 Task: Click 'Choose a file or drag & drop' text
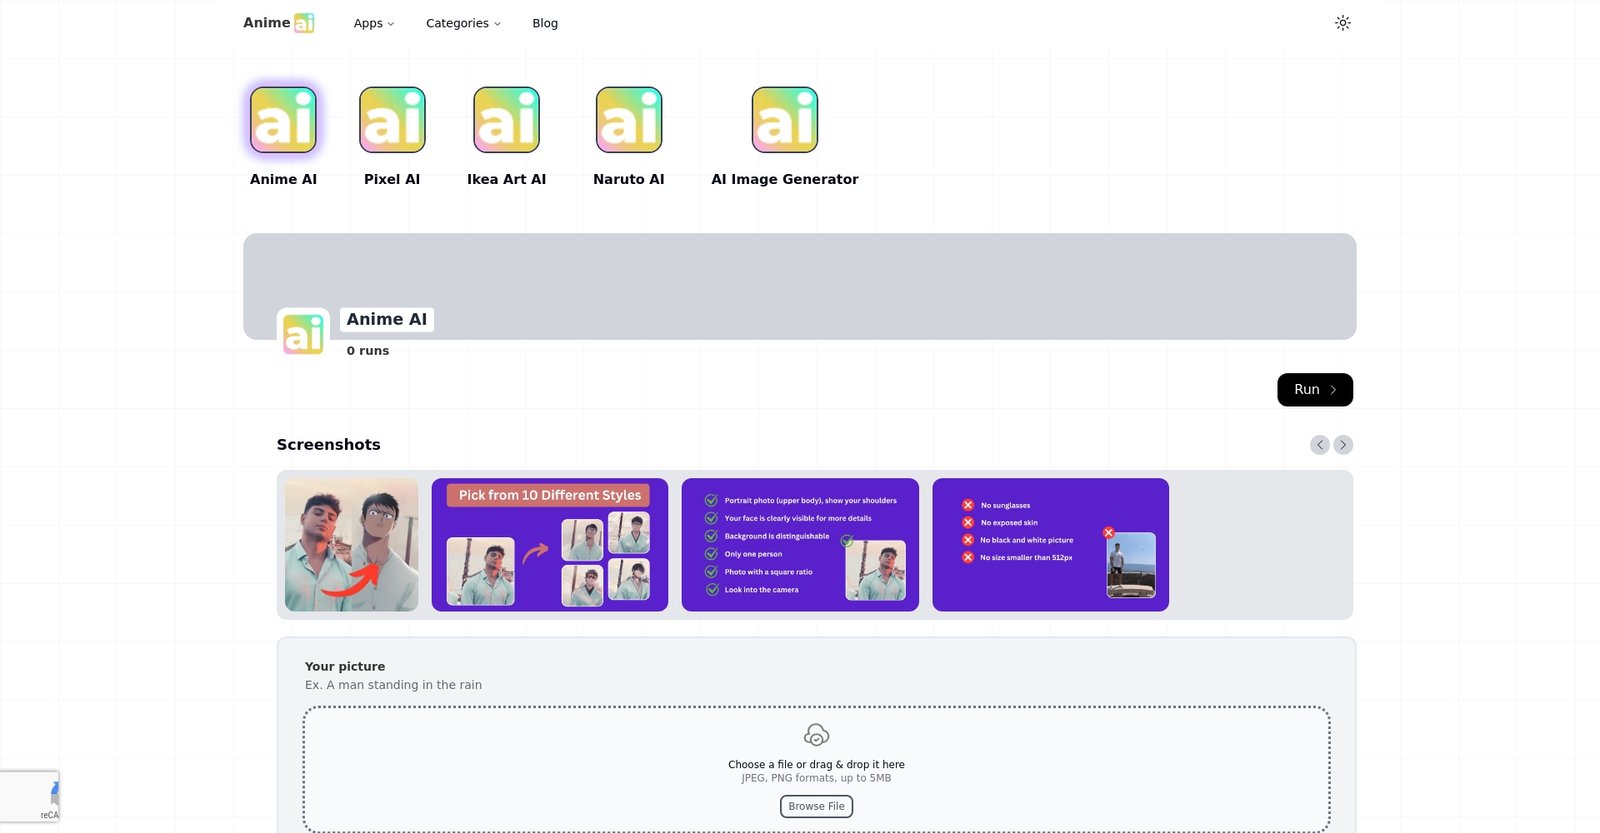pos(816,764)
